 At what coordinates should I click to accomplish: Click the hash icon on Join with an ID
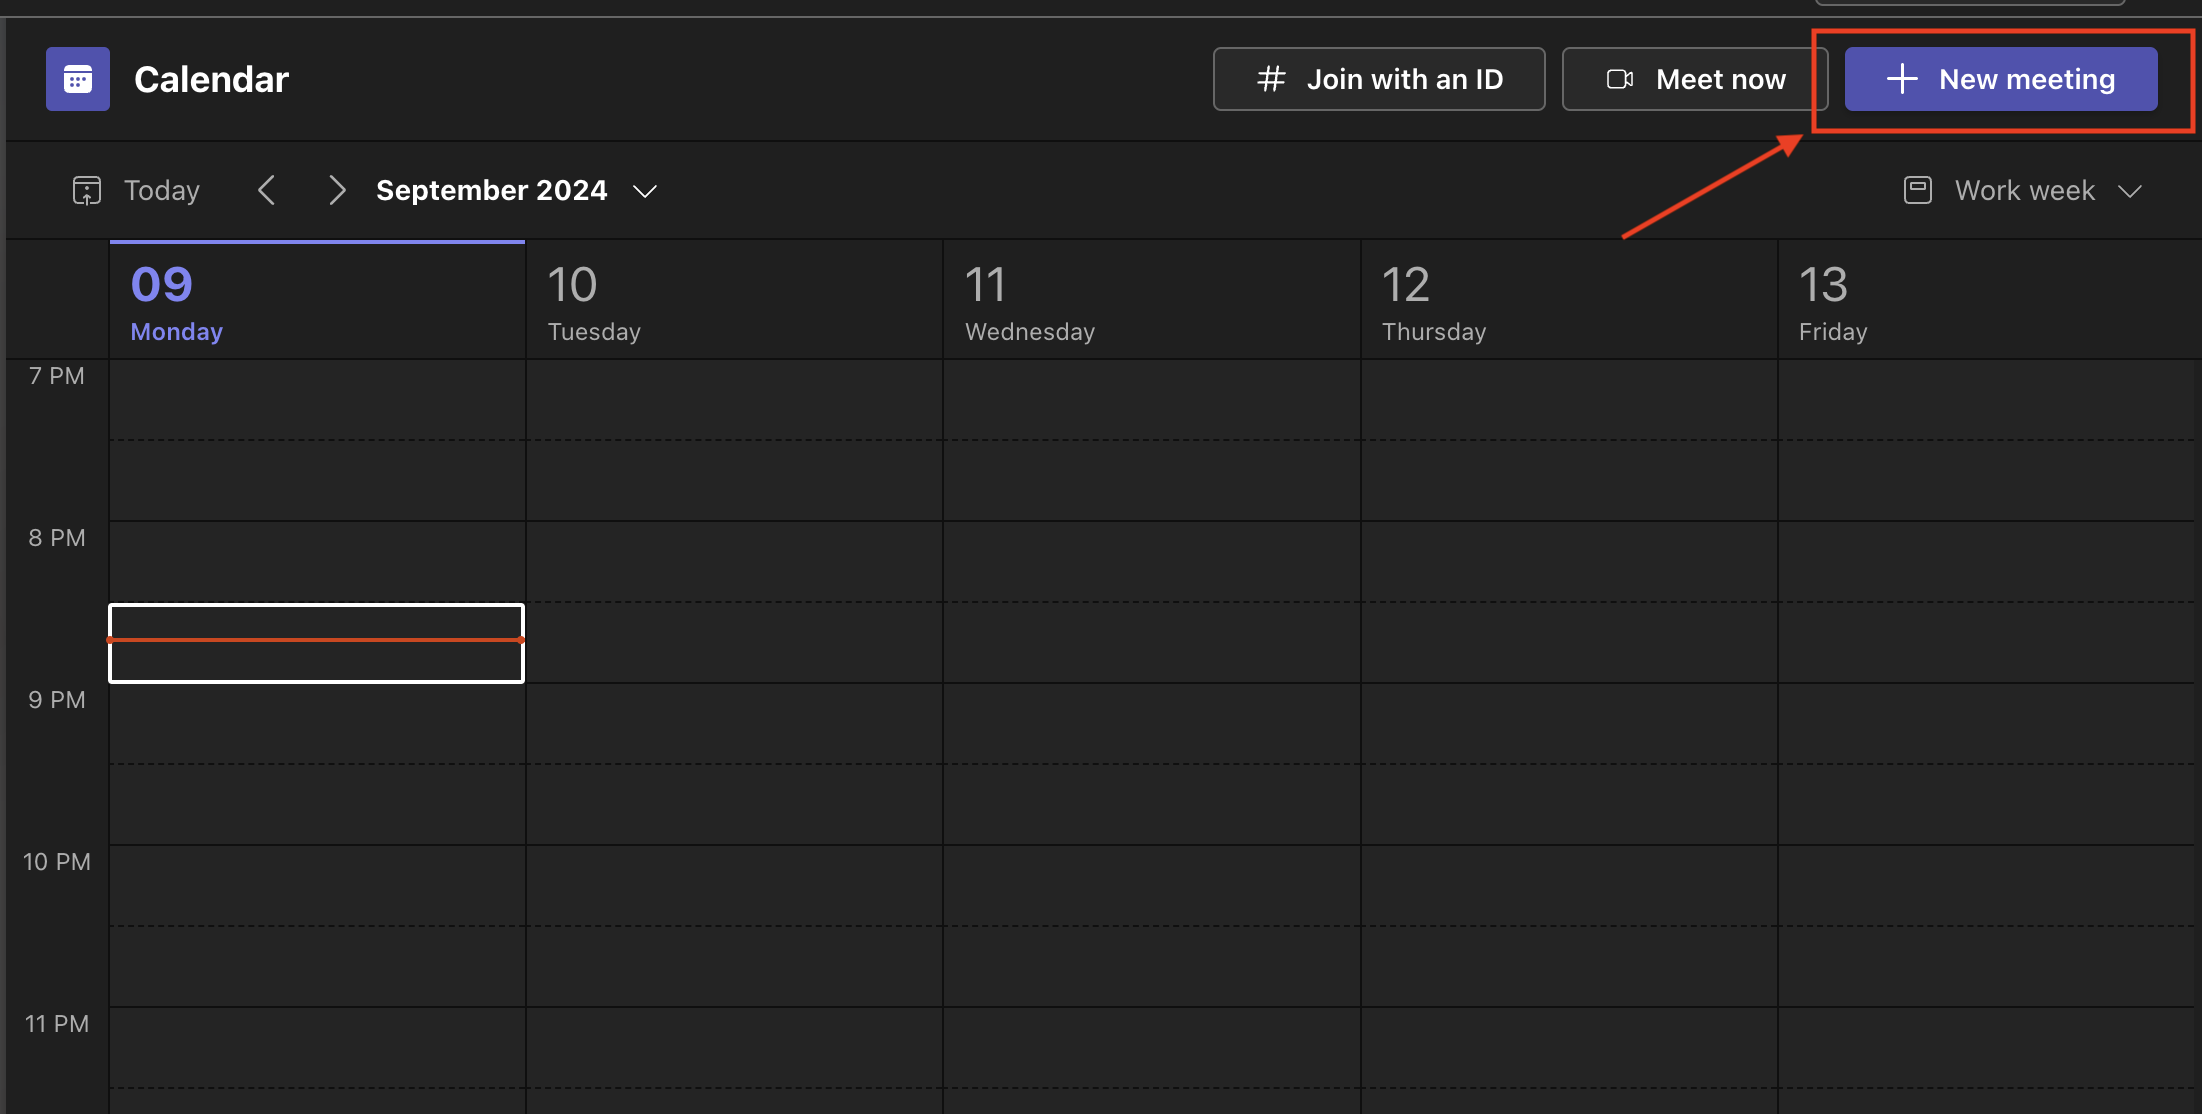(1271, 79)
